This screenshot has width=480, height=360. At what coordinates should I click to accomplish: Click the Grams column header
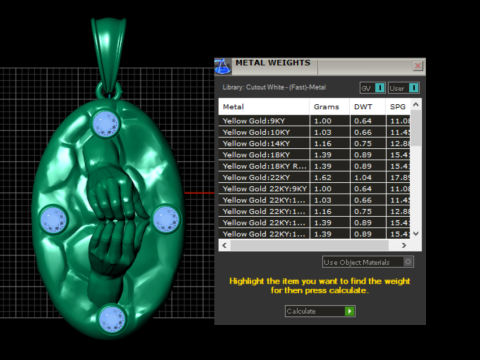[330, 107]
